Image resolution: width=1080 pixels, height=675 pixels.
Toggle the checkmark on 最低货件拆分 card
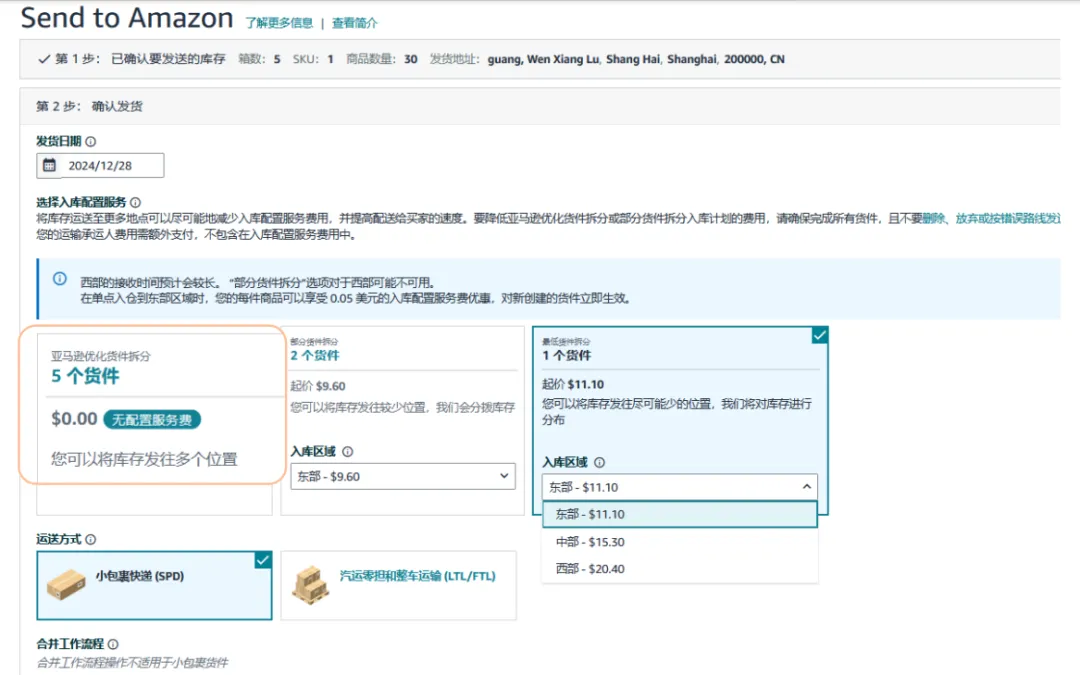pos(819,336)
